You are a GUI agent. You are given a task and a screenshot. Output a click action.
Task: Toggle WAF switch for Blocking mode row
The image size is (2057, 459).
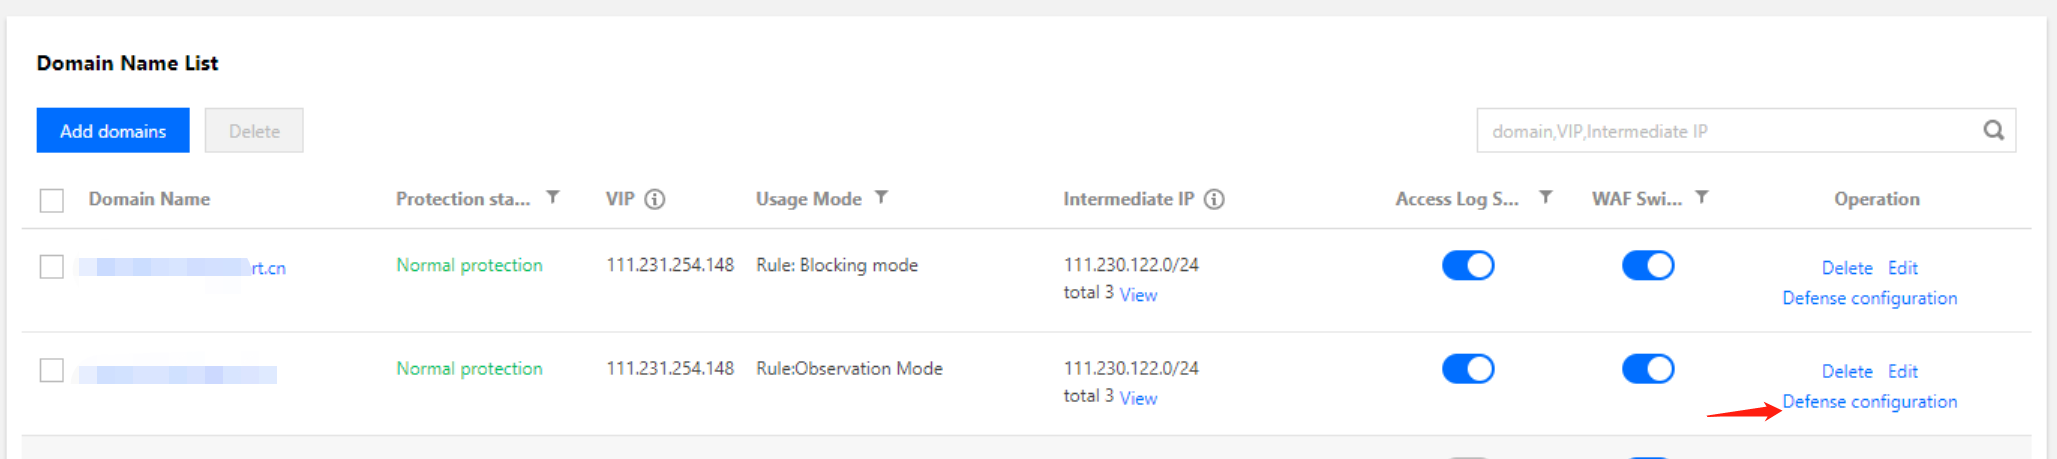point(1648,265)
